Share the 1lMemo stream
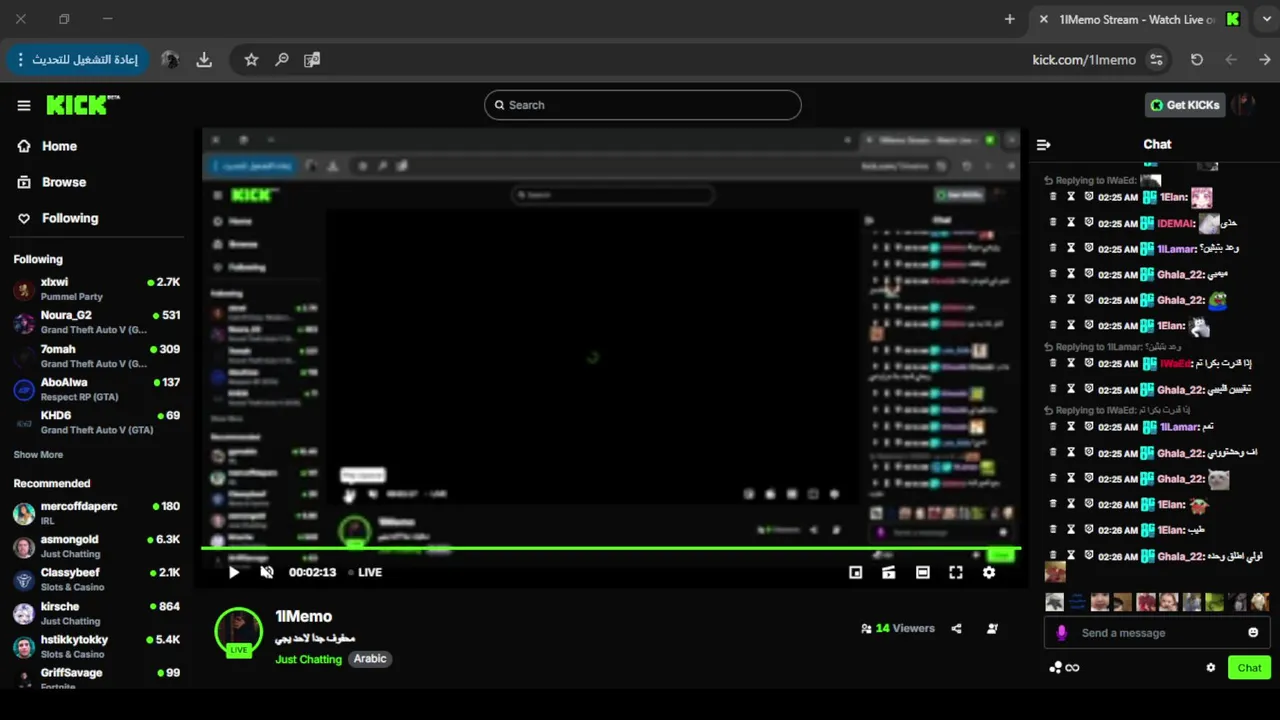Viewport: 1280px width, 720px height. click(957, 629)
